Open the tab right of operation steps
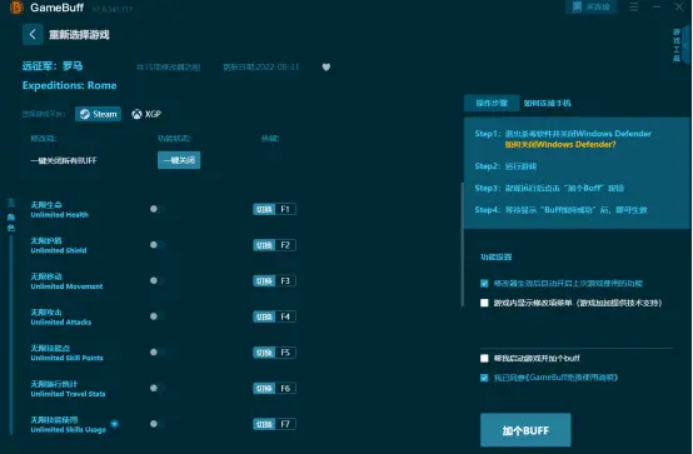Viewport: 693px width, 454px height. click(x=547, y=103)
